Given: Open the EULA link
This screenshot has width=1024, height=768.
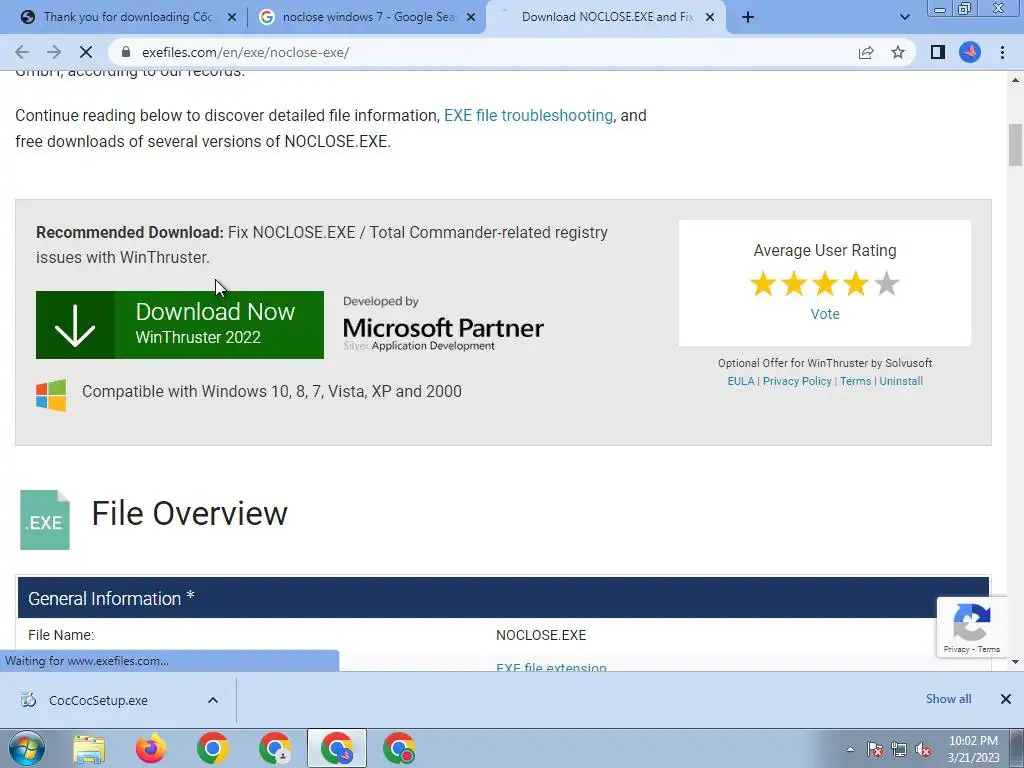Looking at the screenshot, I should (741, 381).
